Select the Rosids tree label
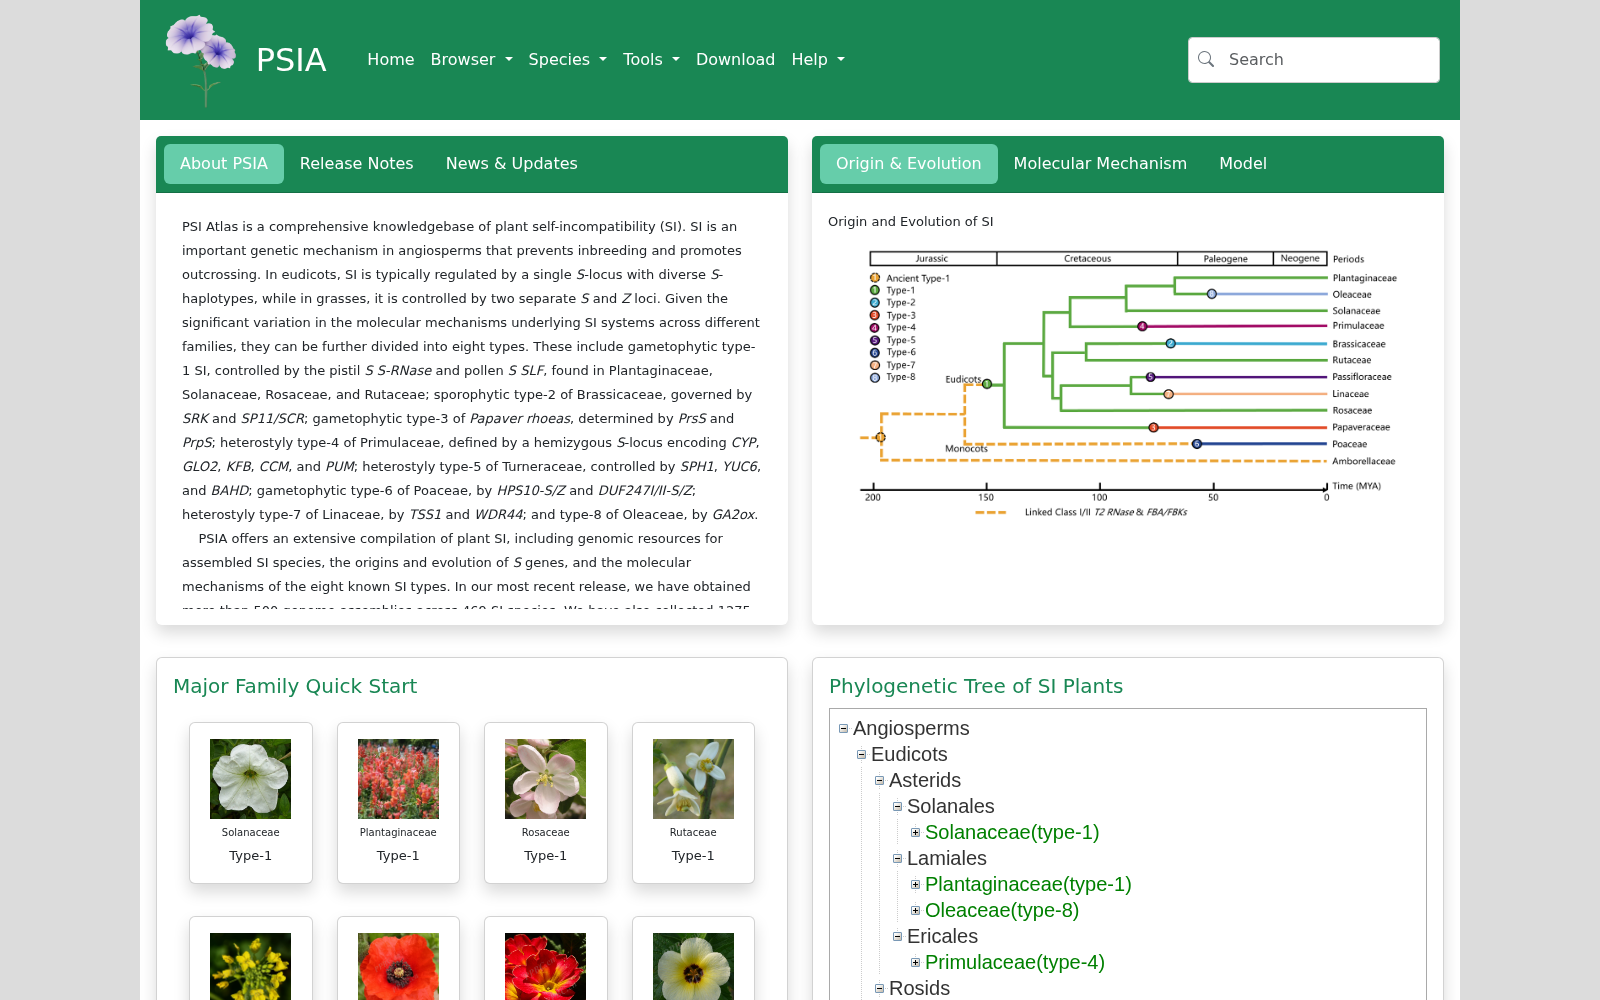Viewport: 1600px width, 1000px height. tap(919, 989)
